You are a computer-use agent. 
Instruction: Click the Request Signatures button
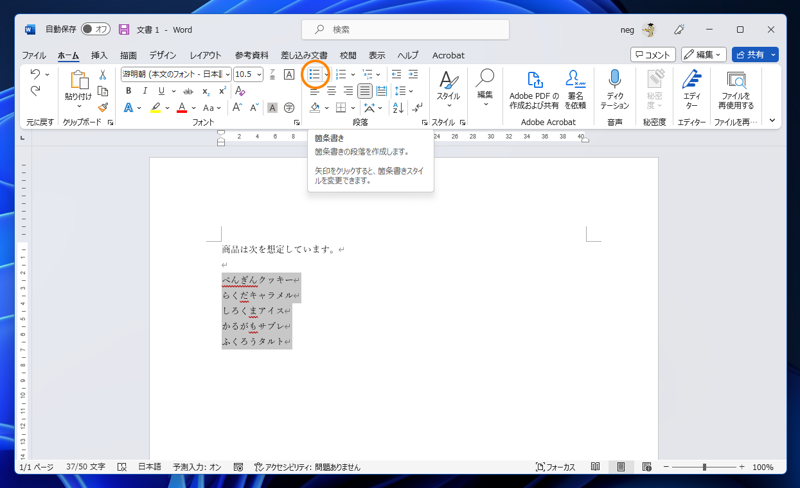pos(575,90)
